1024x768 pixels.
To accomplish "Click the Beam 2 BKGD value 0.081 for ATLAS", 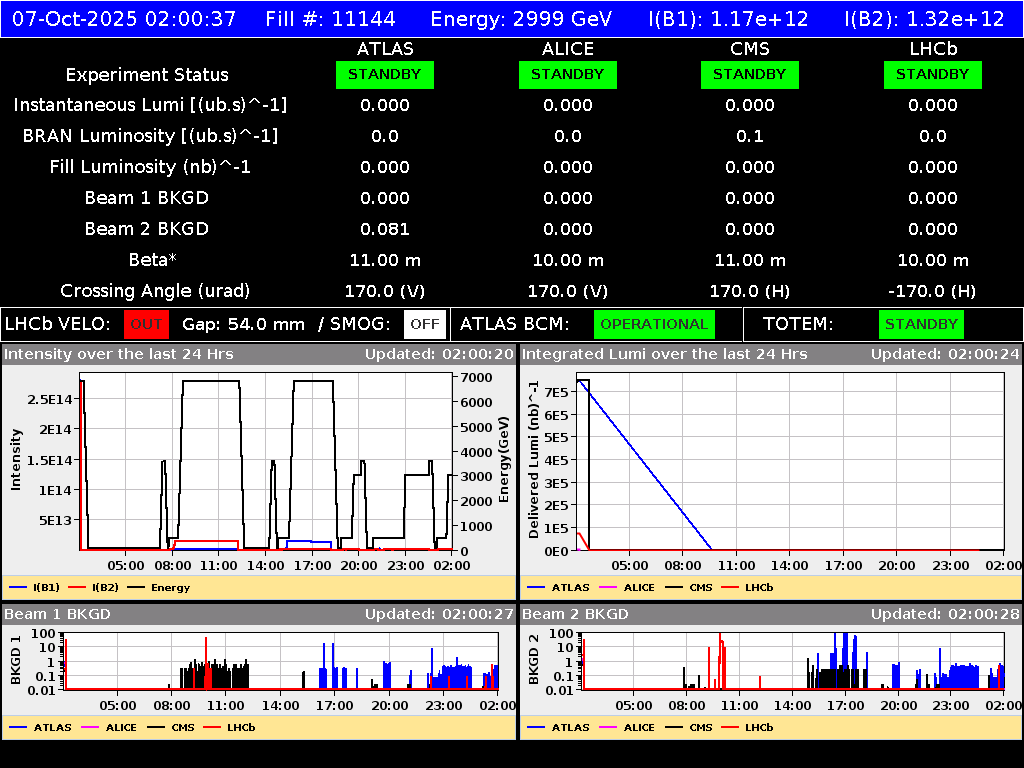I will 385,228.
